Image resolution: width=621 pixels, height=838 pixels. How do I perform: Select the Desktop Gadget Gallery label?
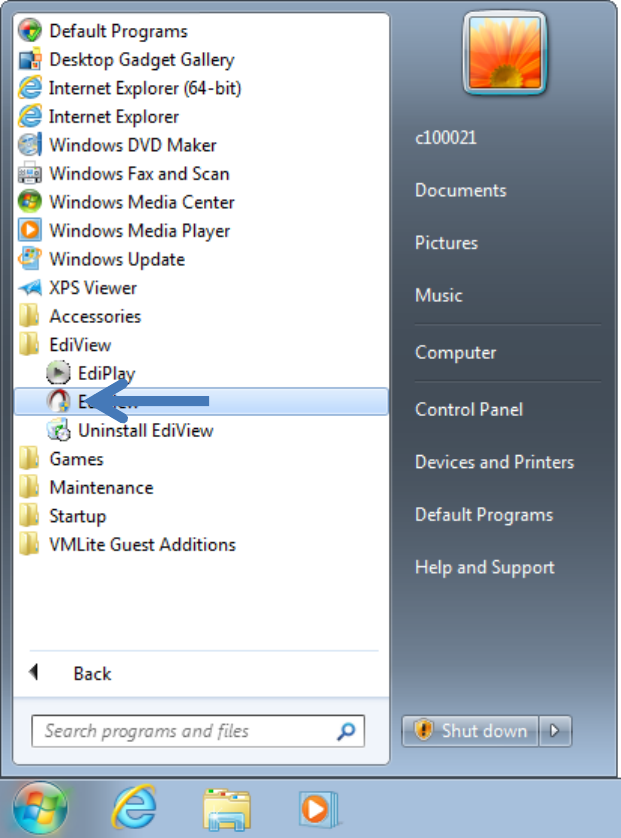tap(142, 59)
